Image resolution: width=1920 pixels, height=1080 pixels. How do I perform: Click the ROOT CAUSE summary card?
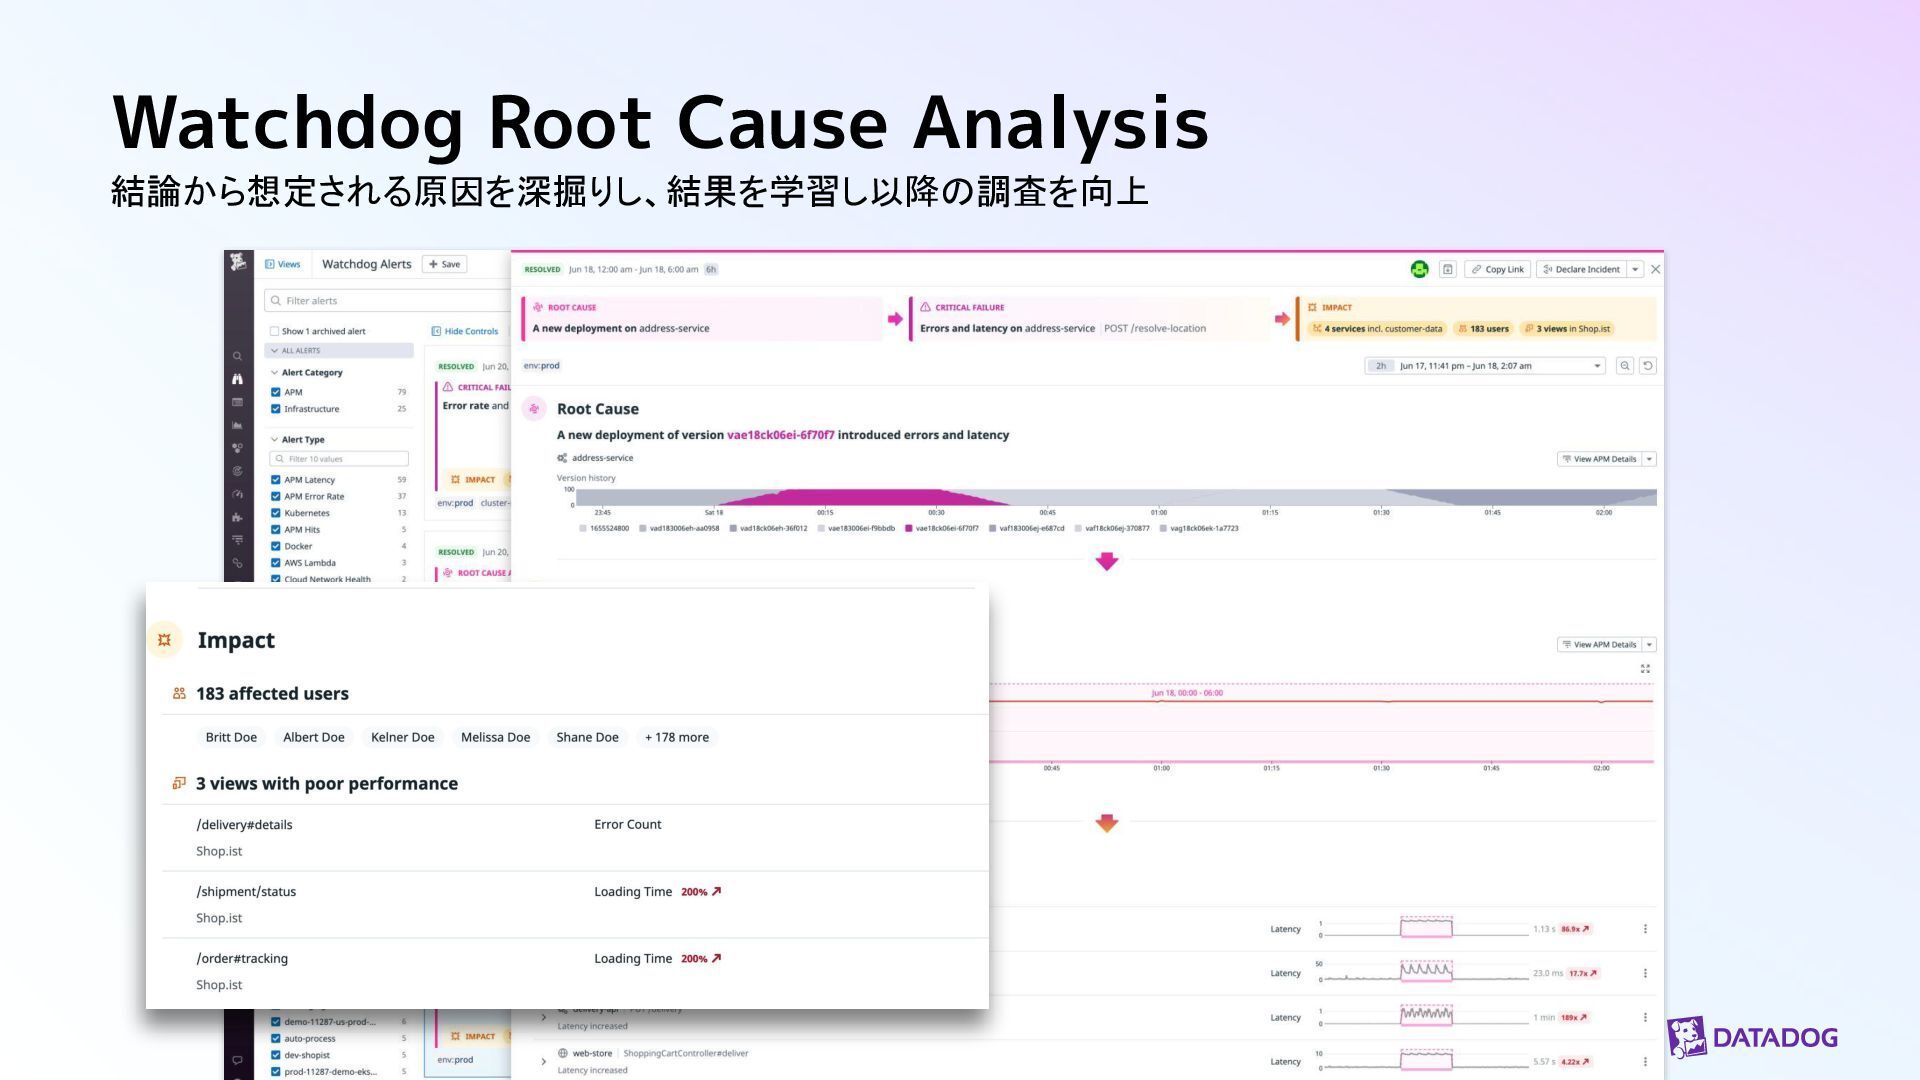702,318
